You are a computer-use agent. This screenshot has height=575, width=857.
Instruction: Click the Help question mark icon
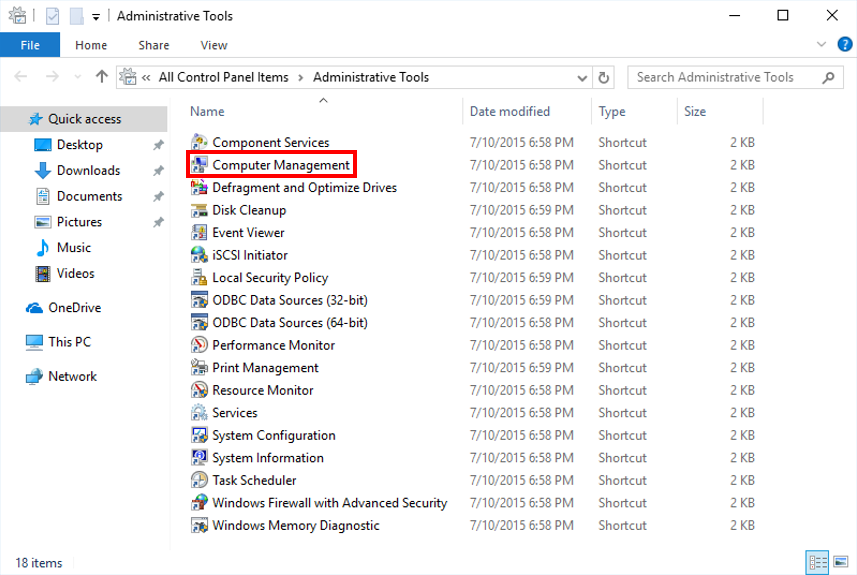[x=844, y=44]
